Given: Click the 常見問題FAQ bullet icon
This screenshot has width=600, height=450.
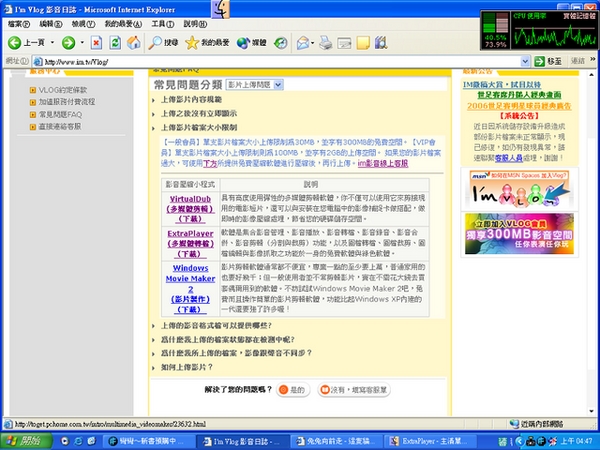Looking at the screenshot, I should tap(33, 114).
